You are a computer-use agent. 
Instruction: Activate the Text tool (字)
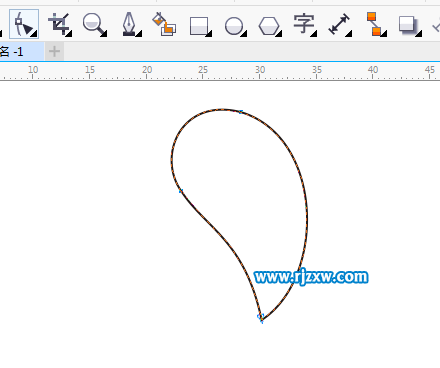pos(304,25)
